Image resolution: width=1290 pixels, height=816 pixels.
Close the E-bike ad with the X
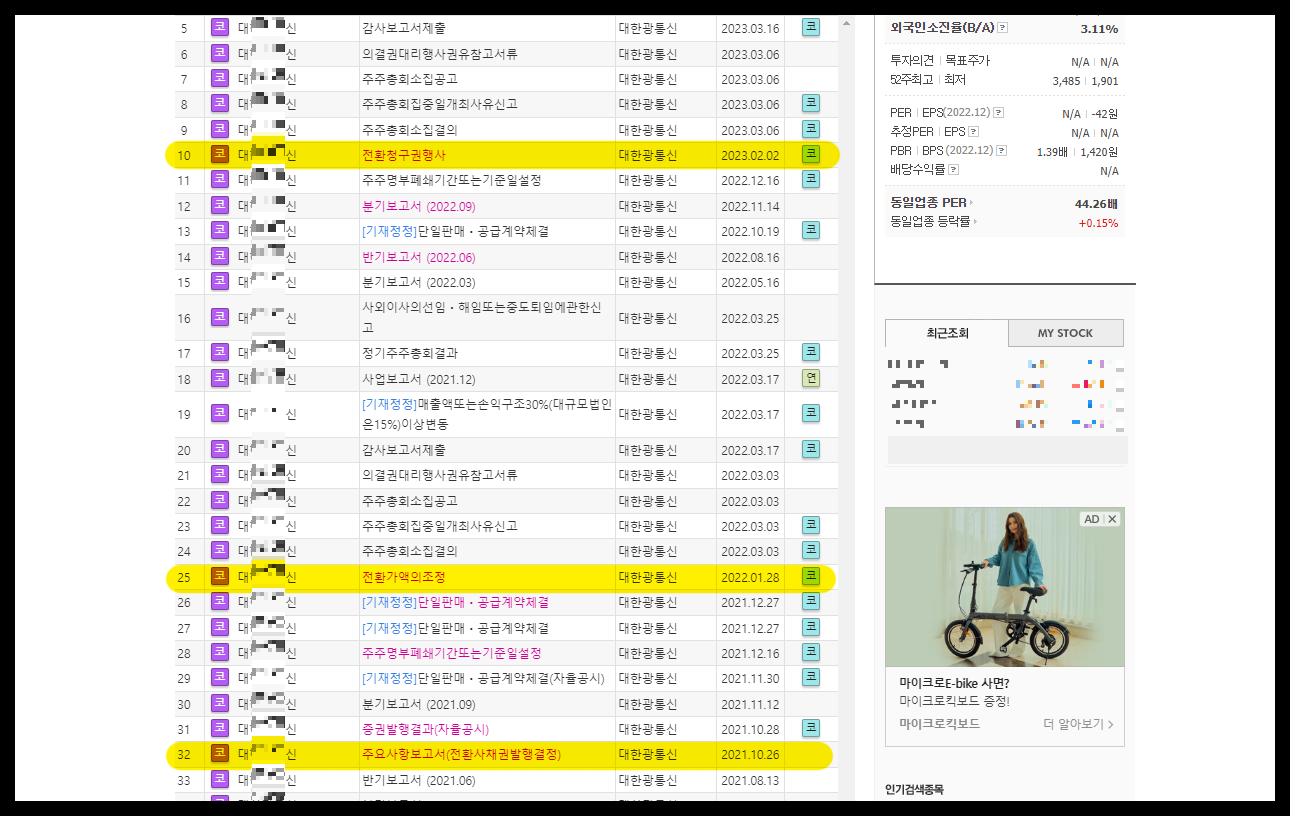click(x=1113, y=519)
